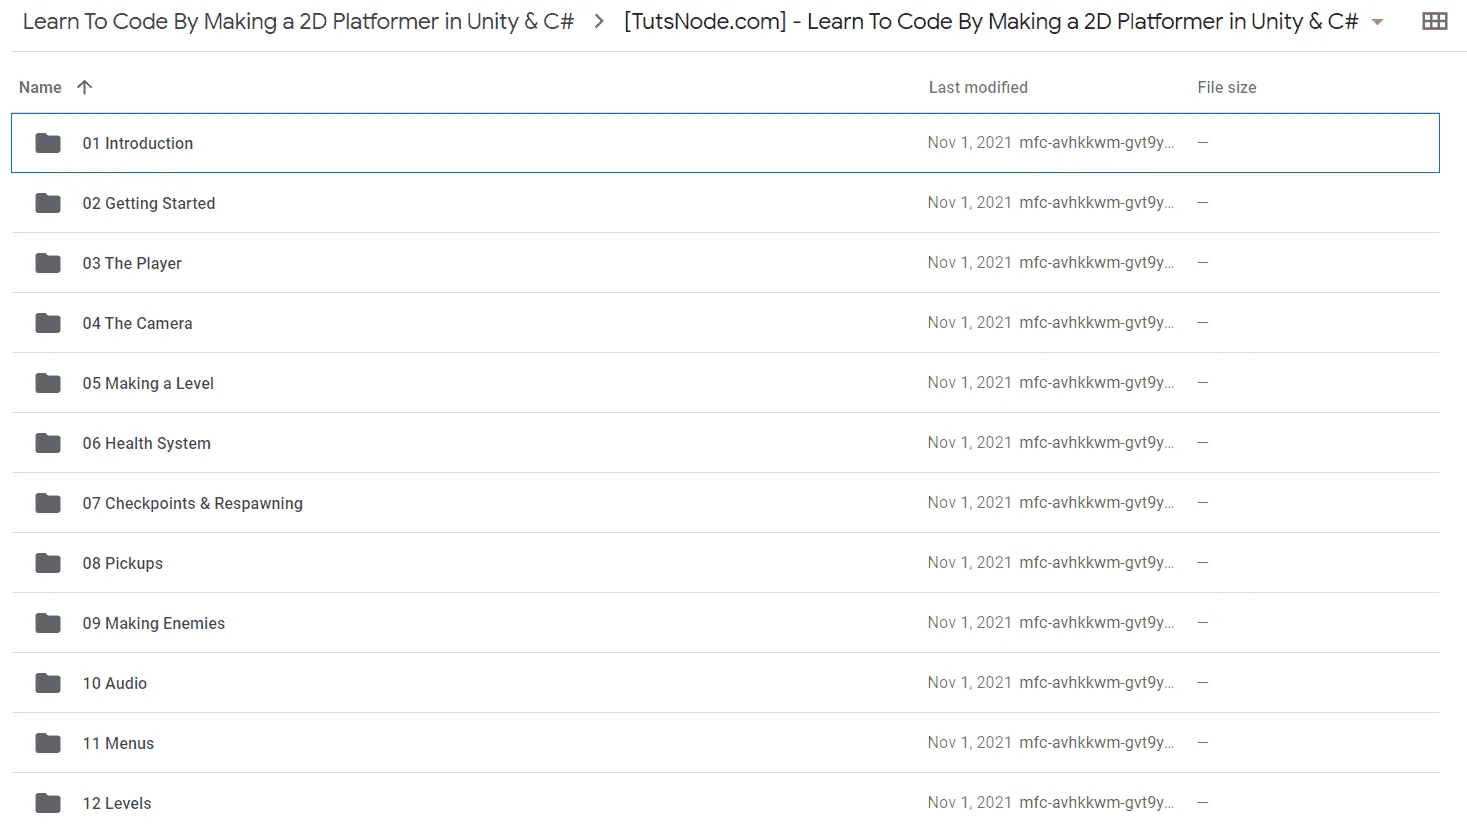Click the modified date of 04 The Camera

[969, 322]
